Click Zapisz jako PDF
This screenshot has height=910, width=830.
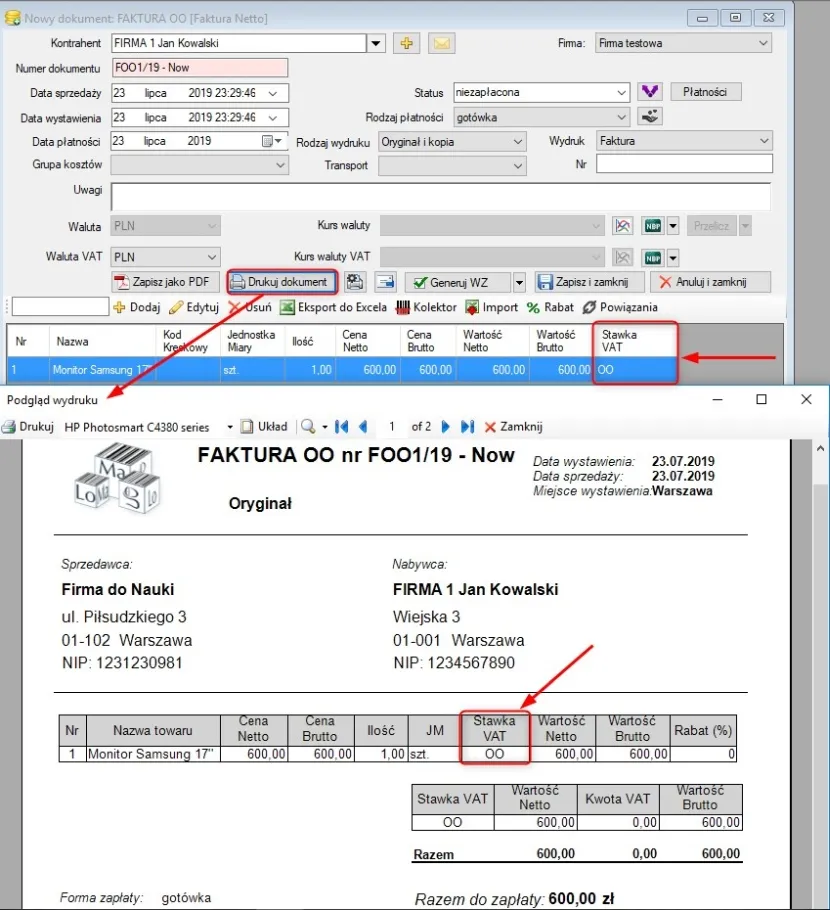point(164,281)
